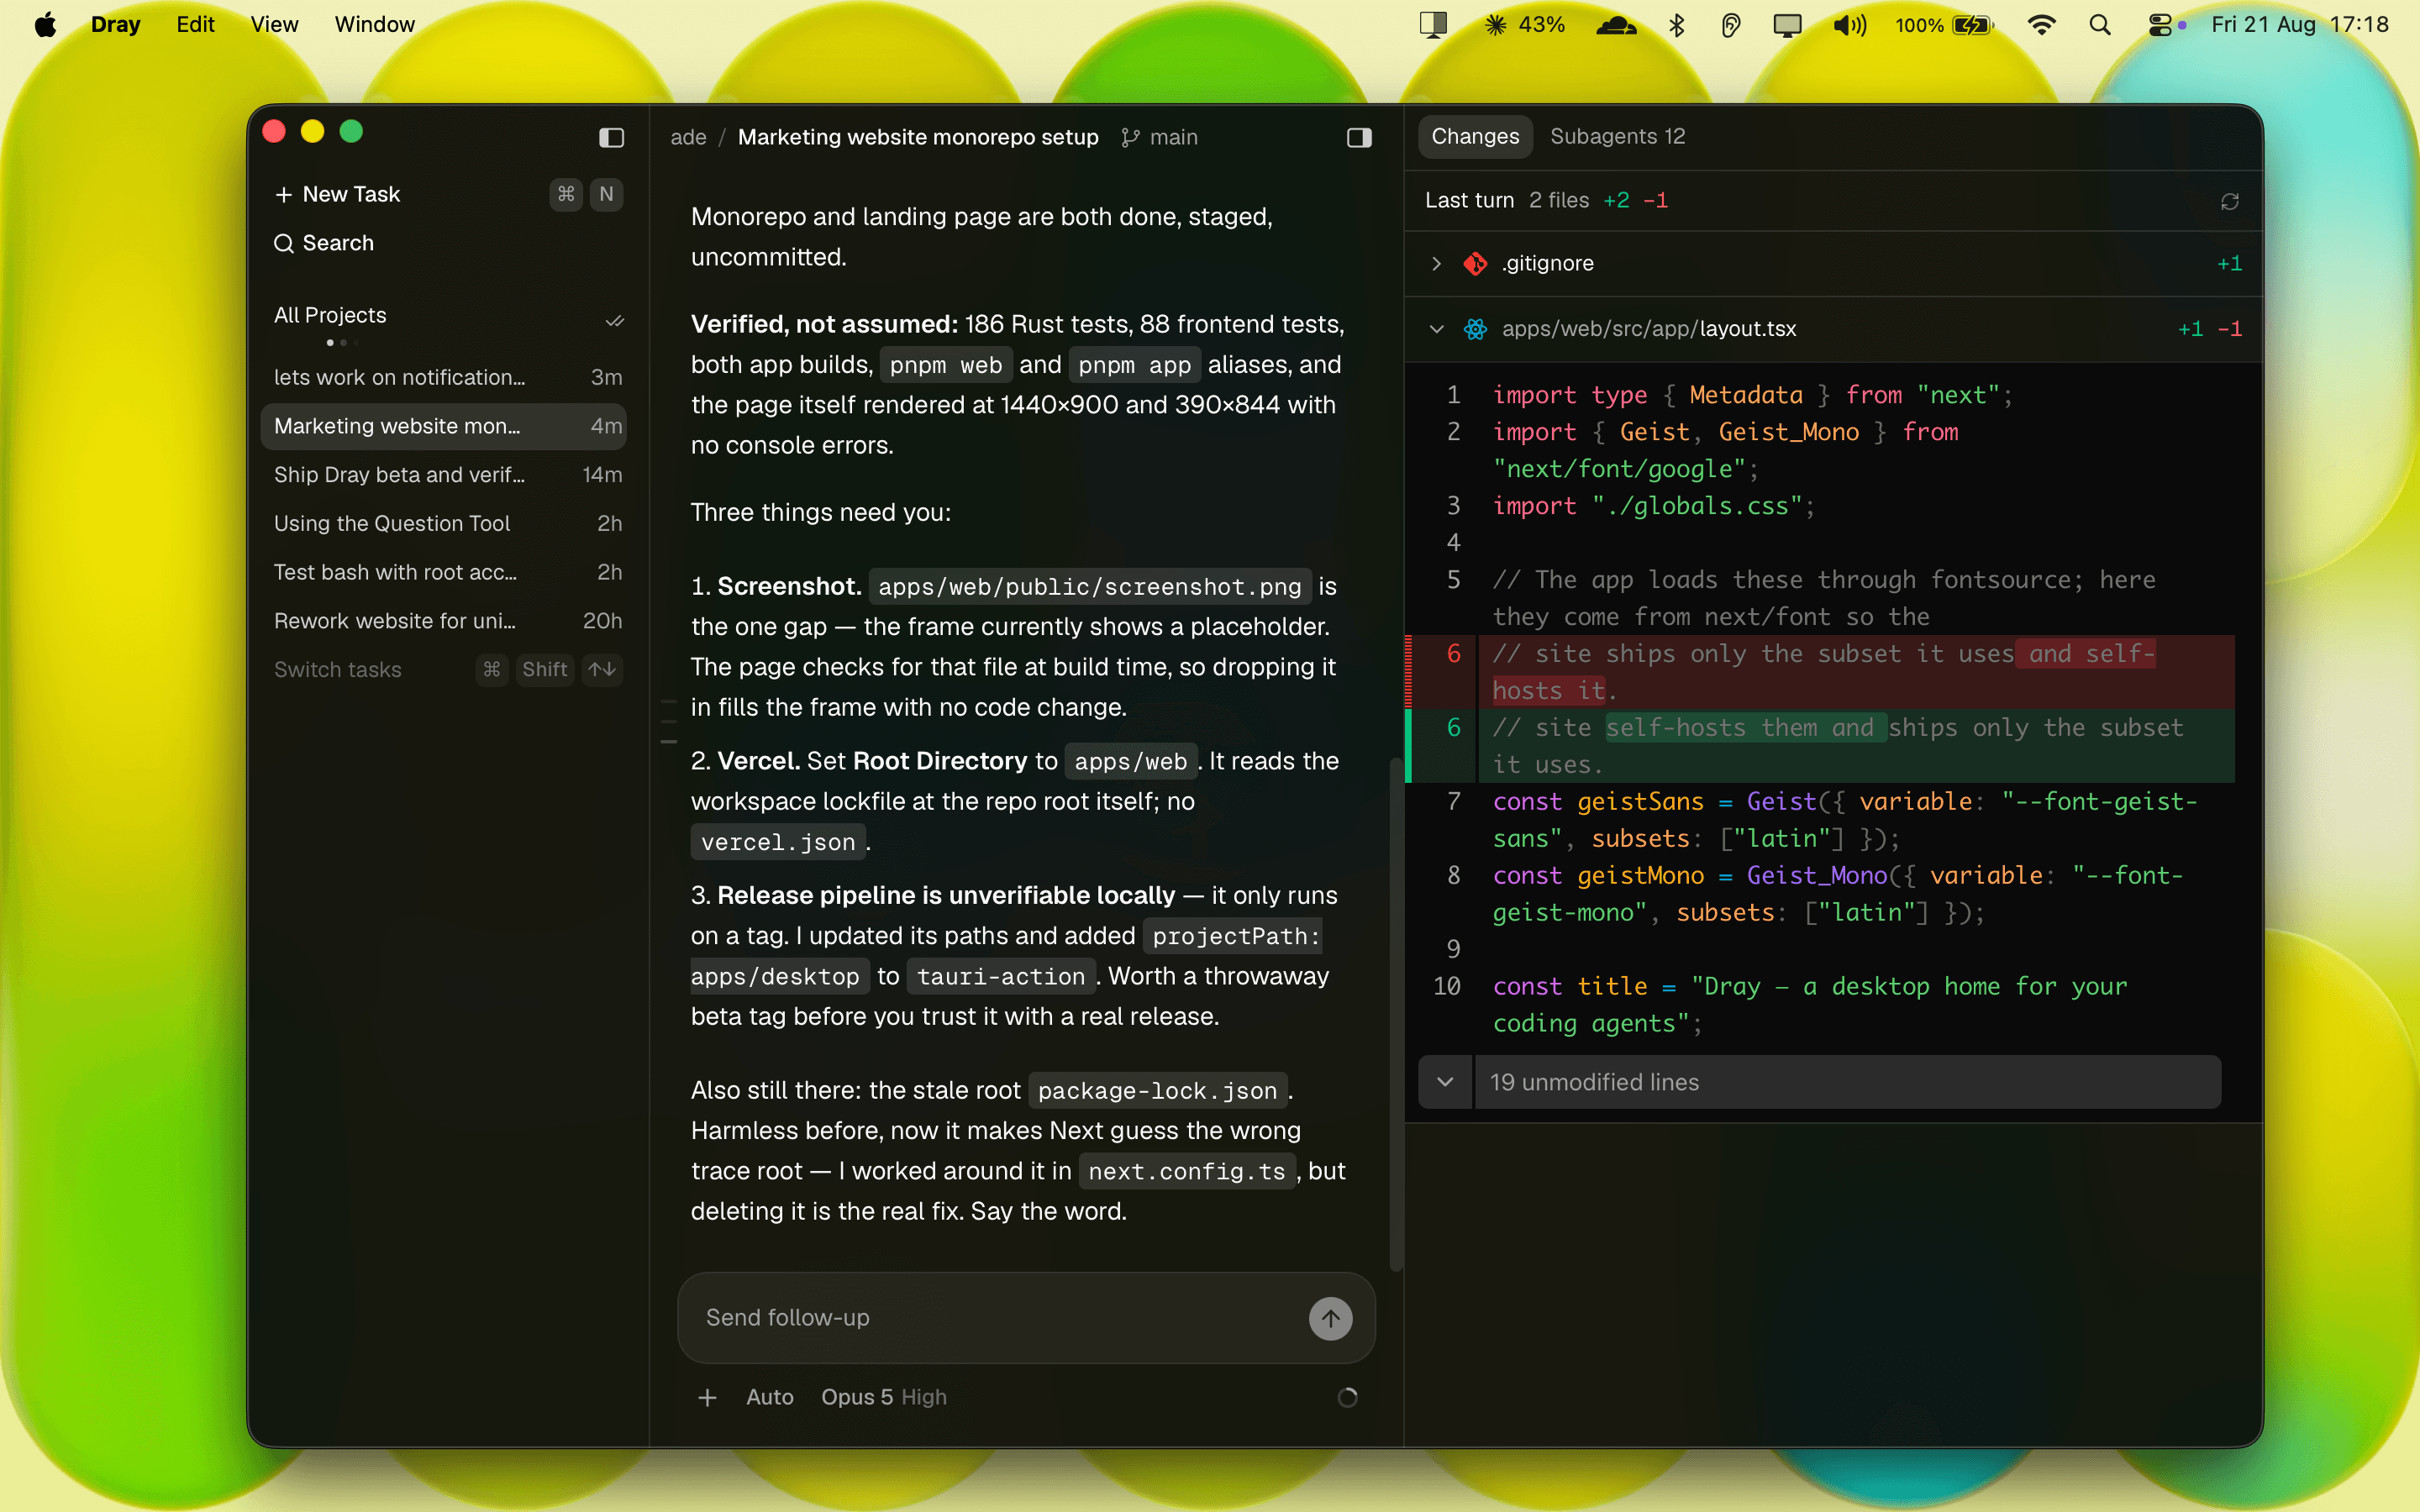Click the 43% brightness status icon
This screenshot has width=2420, height=1512.
1495,24
